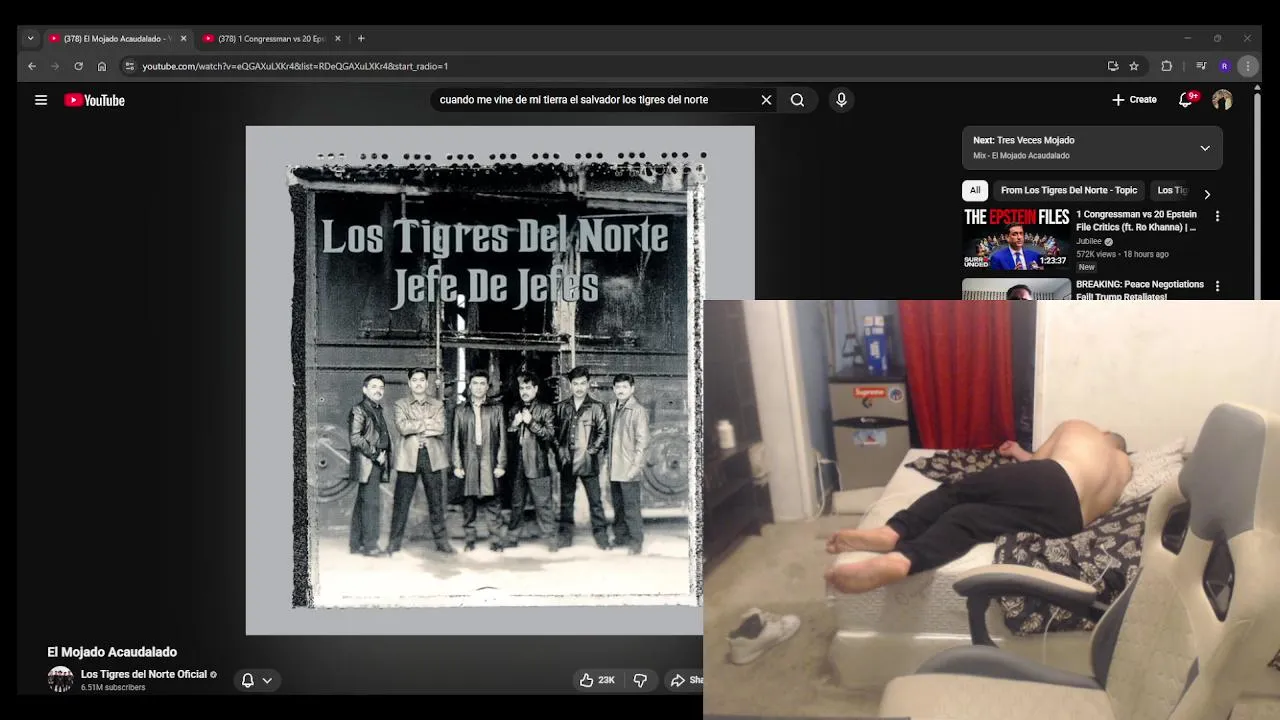View site information icon in address bar
The image size is (1280, 720).
coord(129,66)
